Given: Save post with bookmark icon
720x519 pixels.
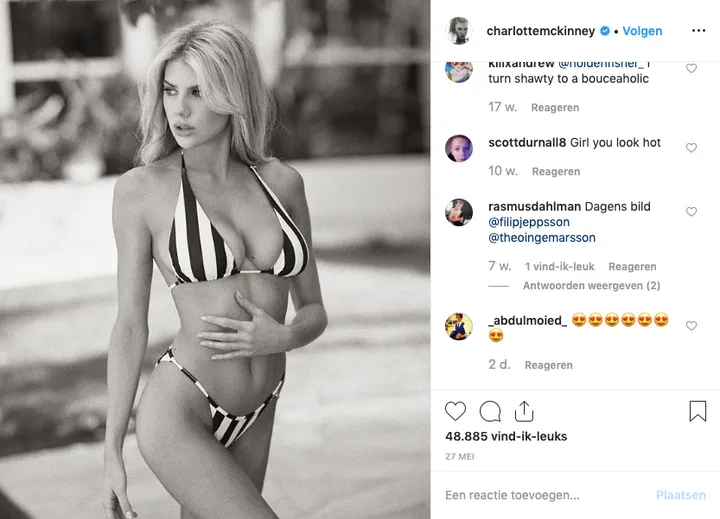Looking at the screenshot, I should [698, 411].
